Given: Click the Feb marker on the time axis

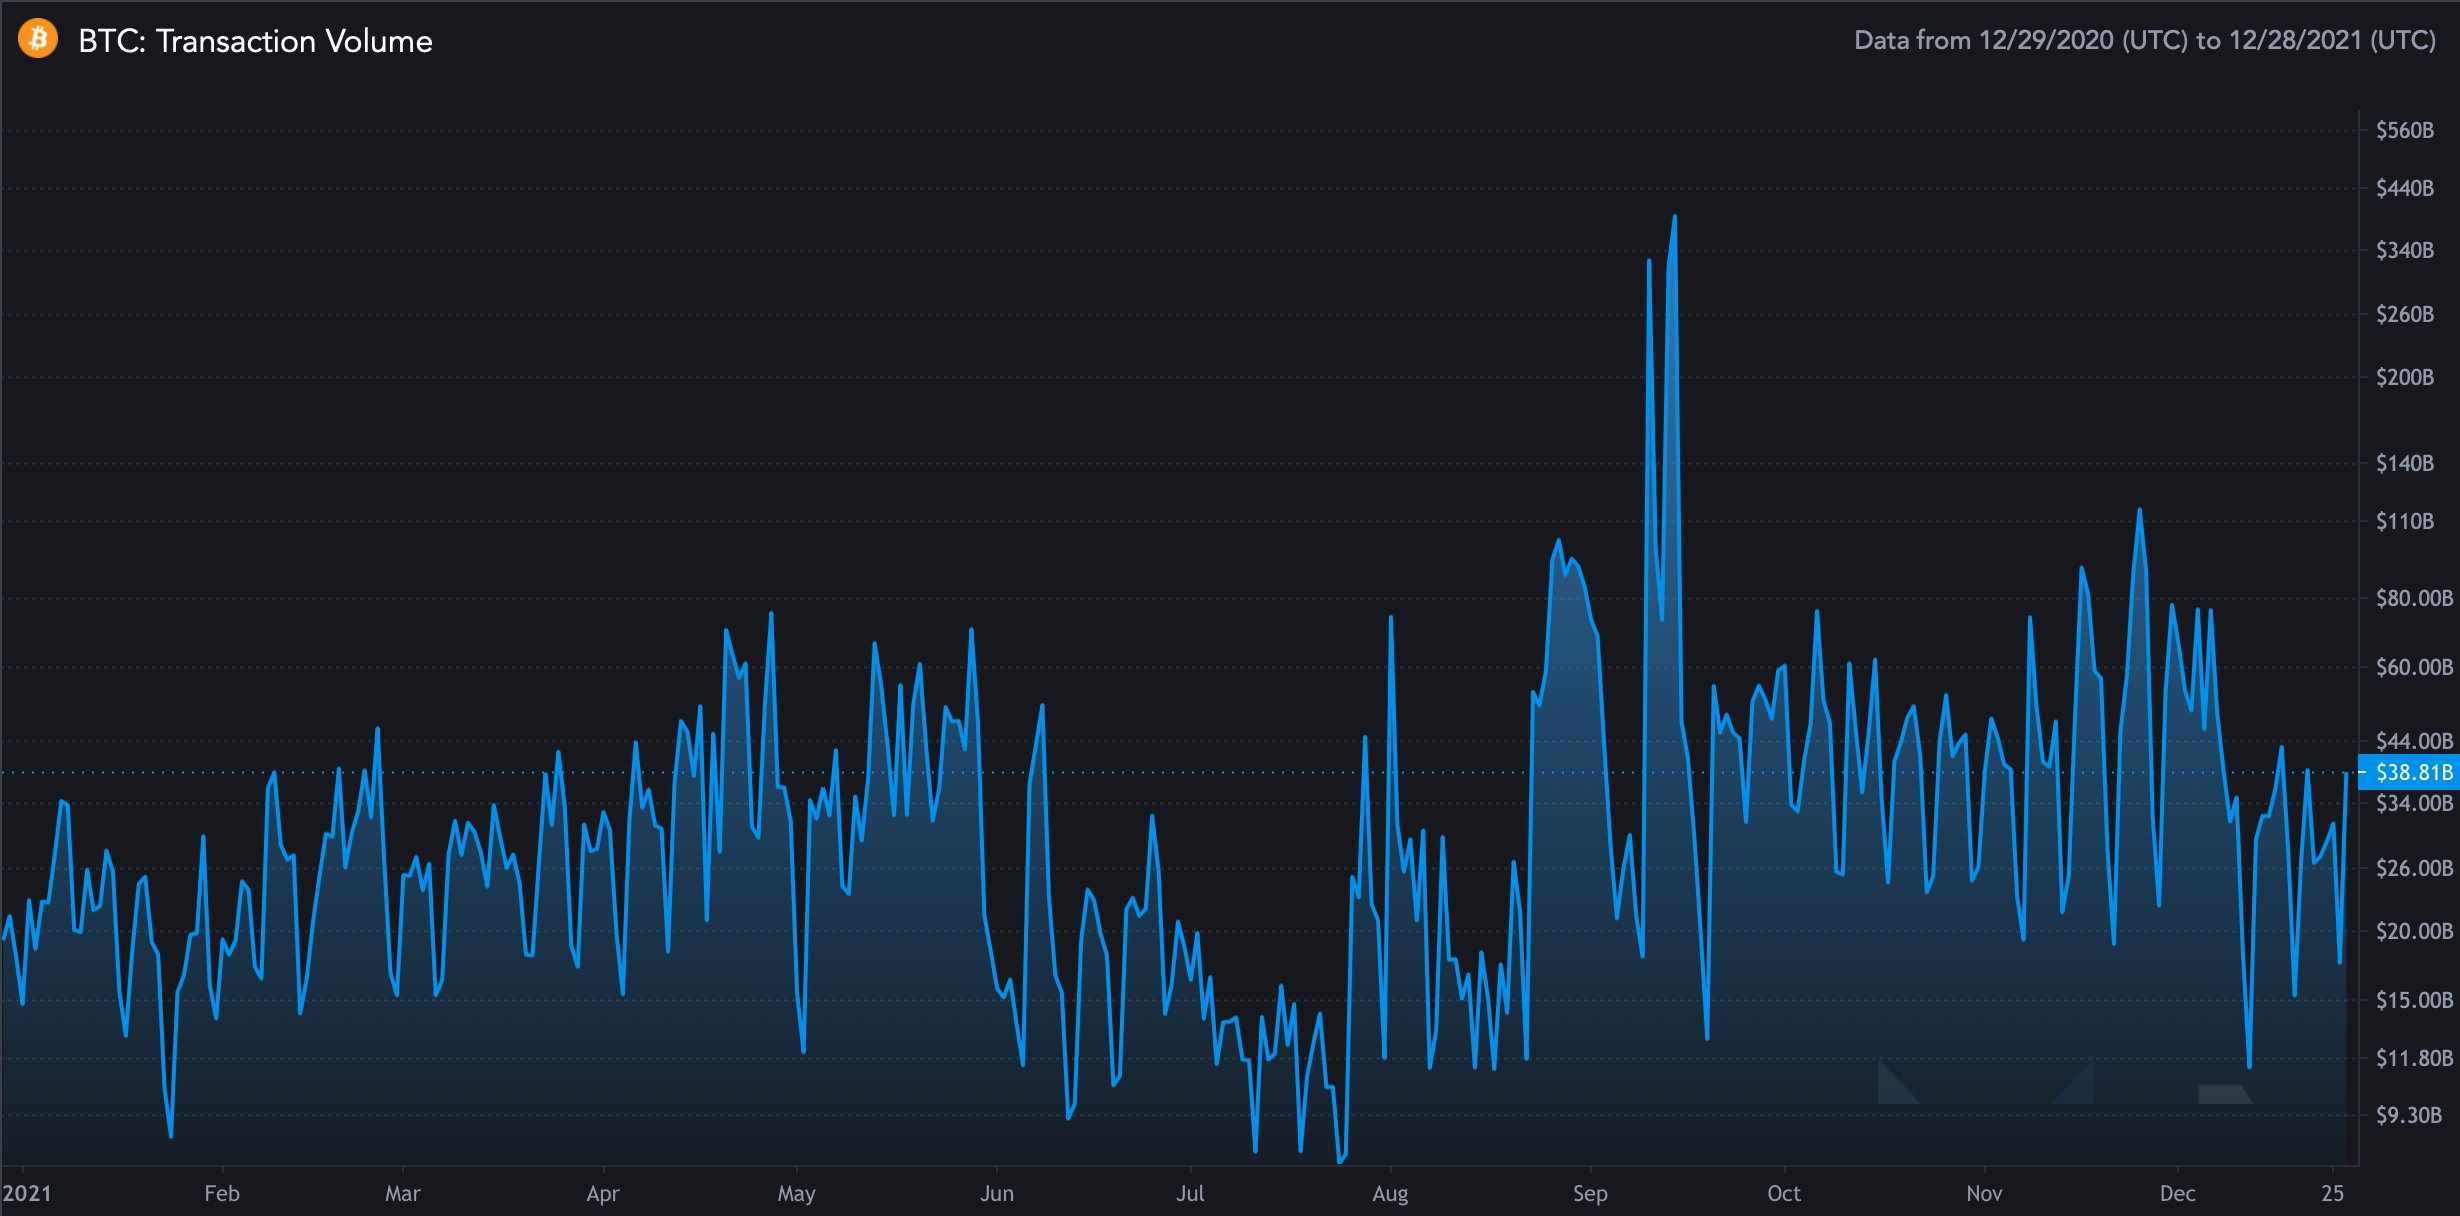Looking at the screenshot, I should [222, 1193].
